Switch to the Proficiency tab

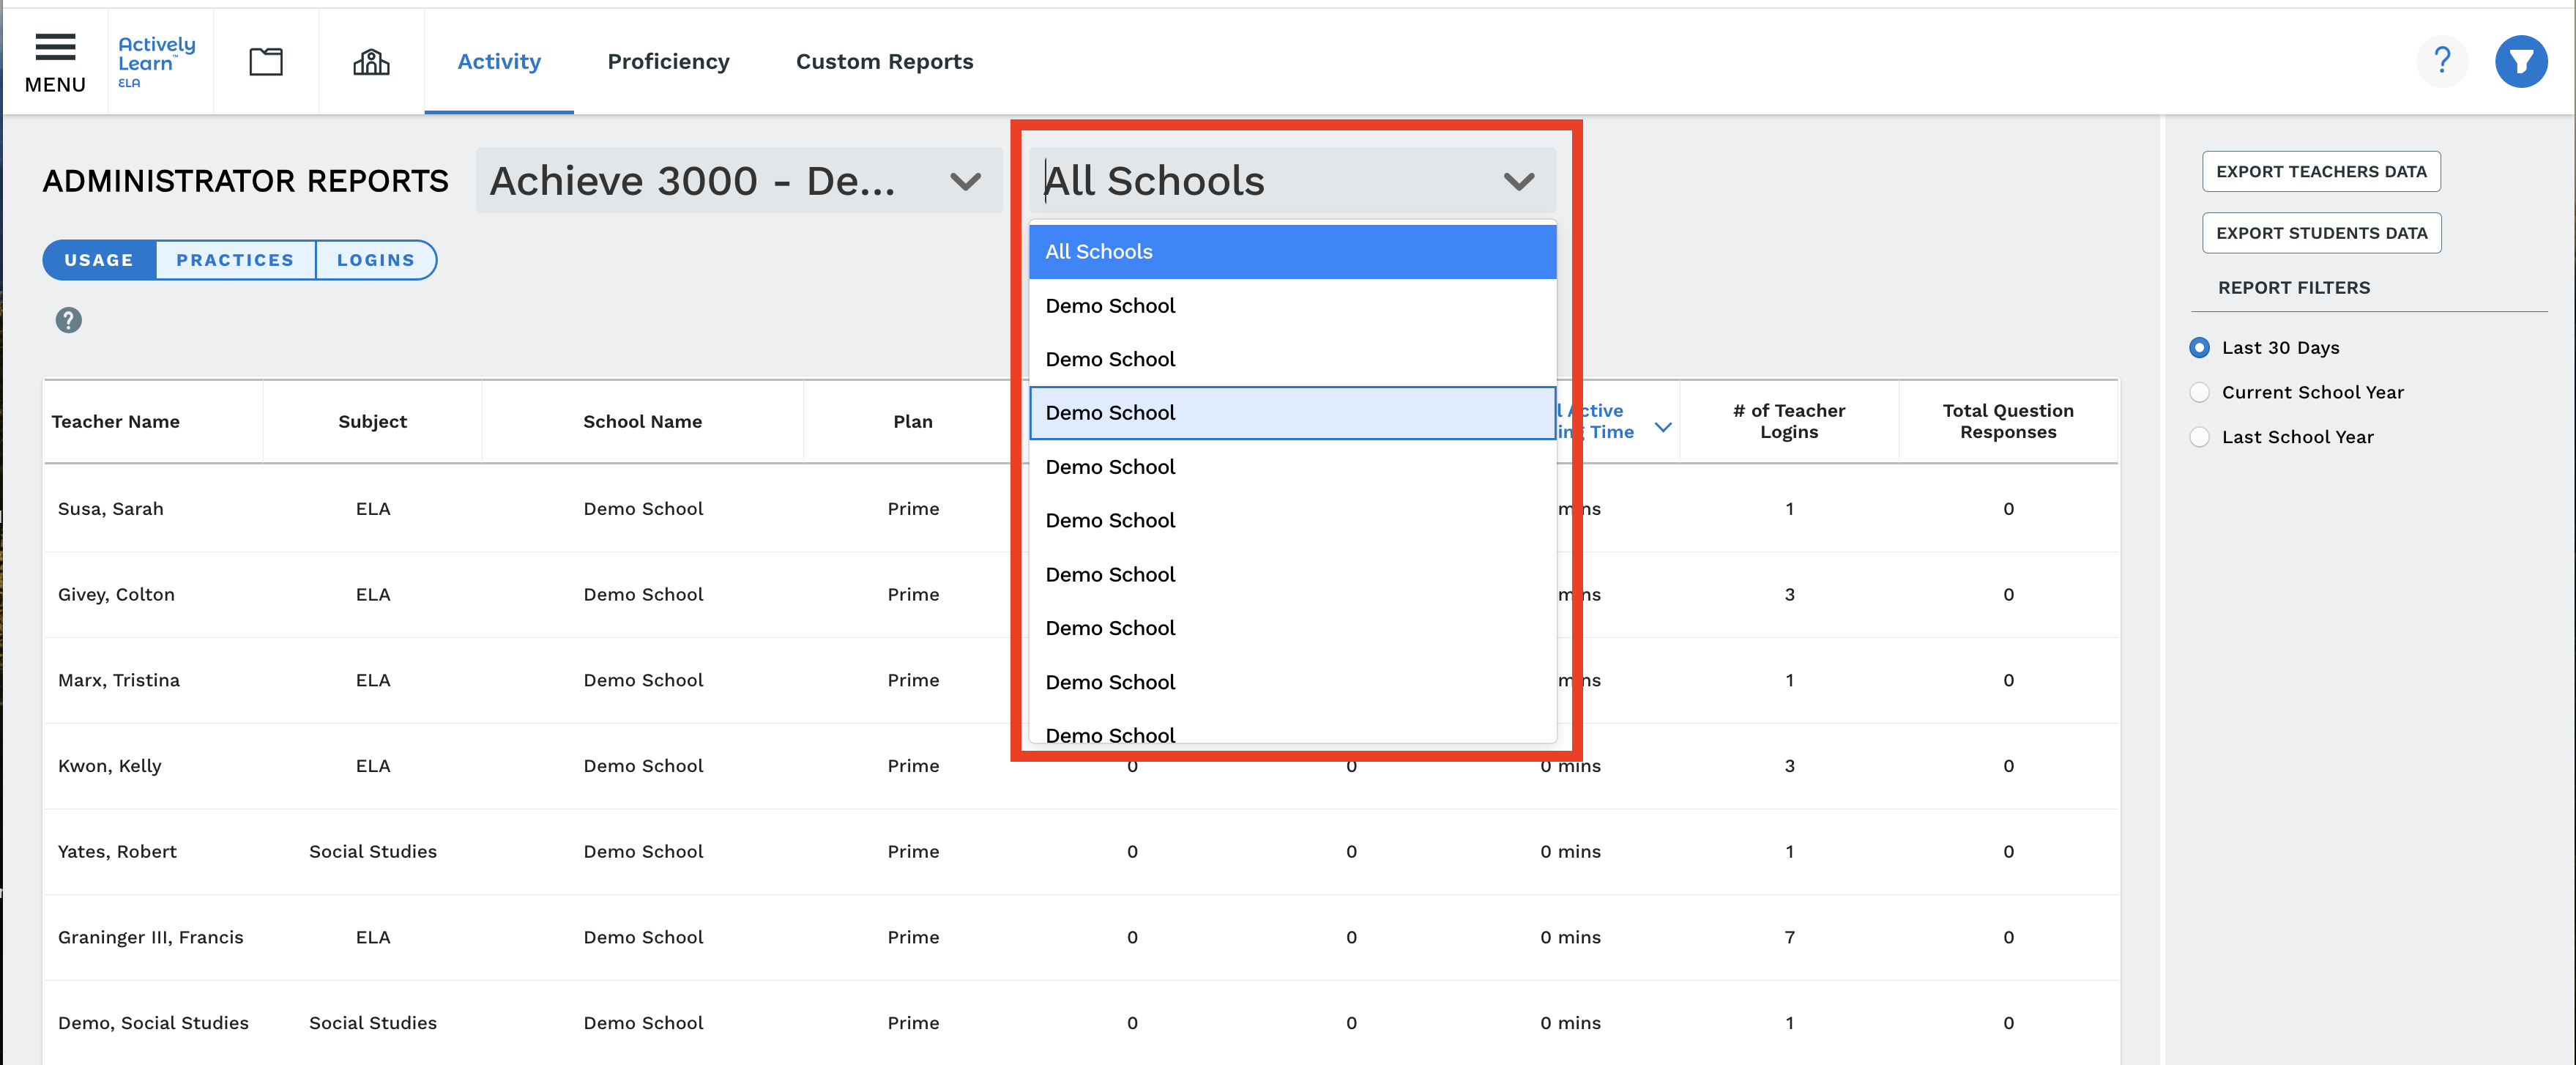668,62
